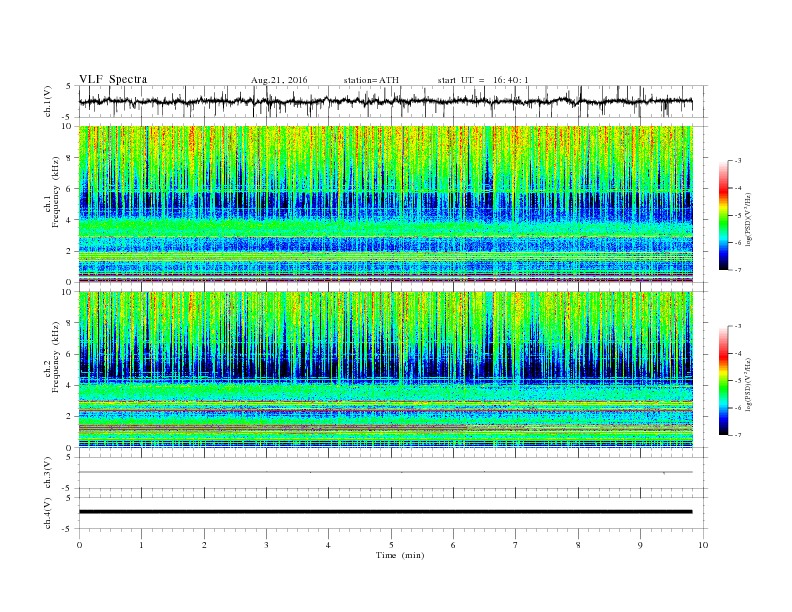Click the "5" tick label on the time axis
Viewport: 792px width, 612px height.
point(391,545)
